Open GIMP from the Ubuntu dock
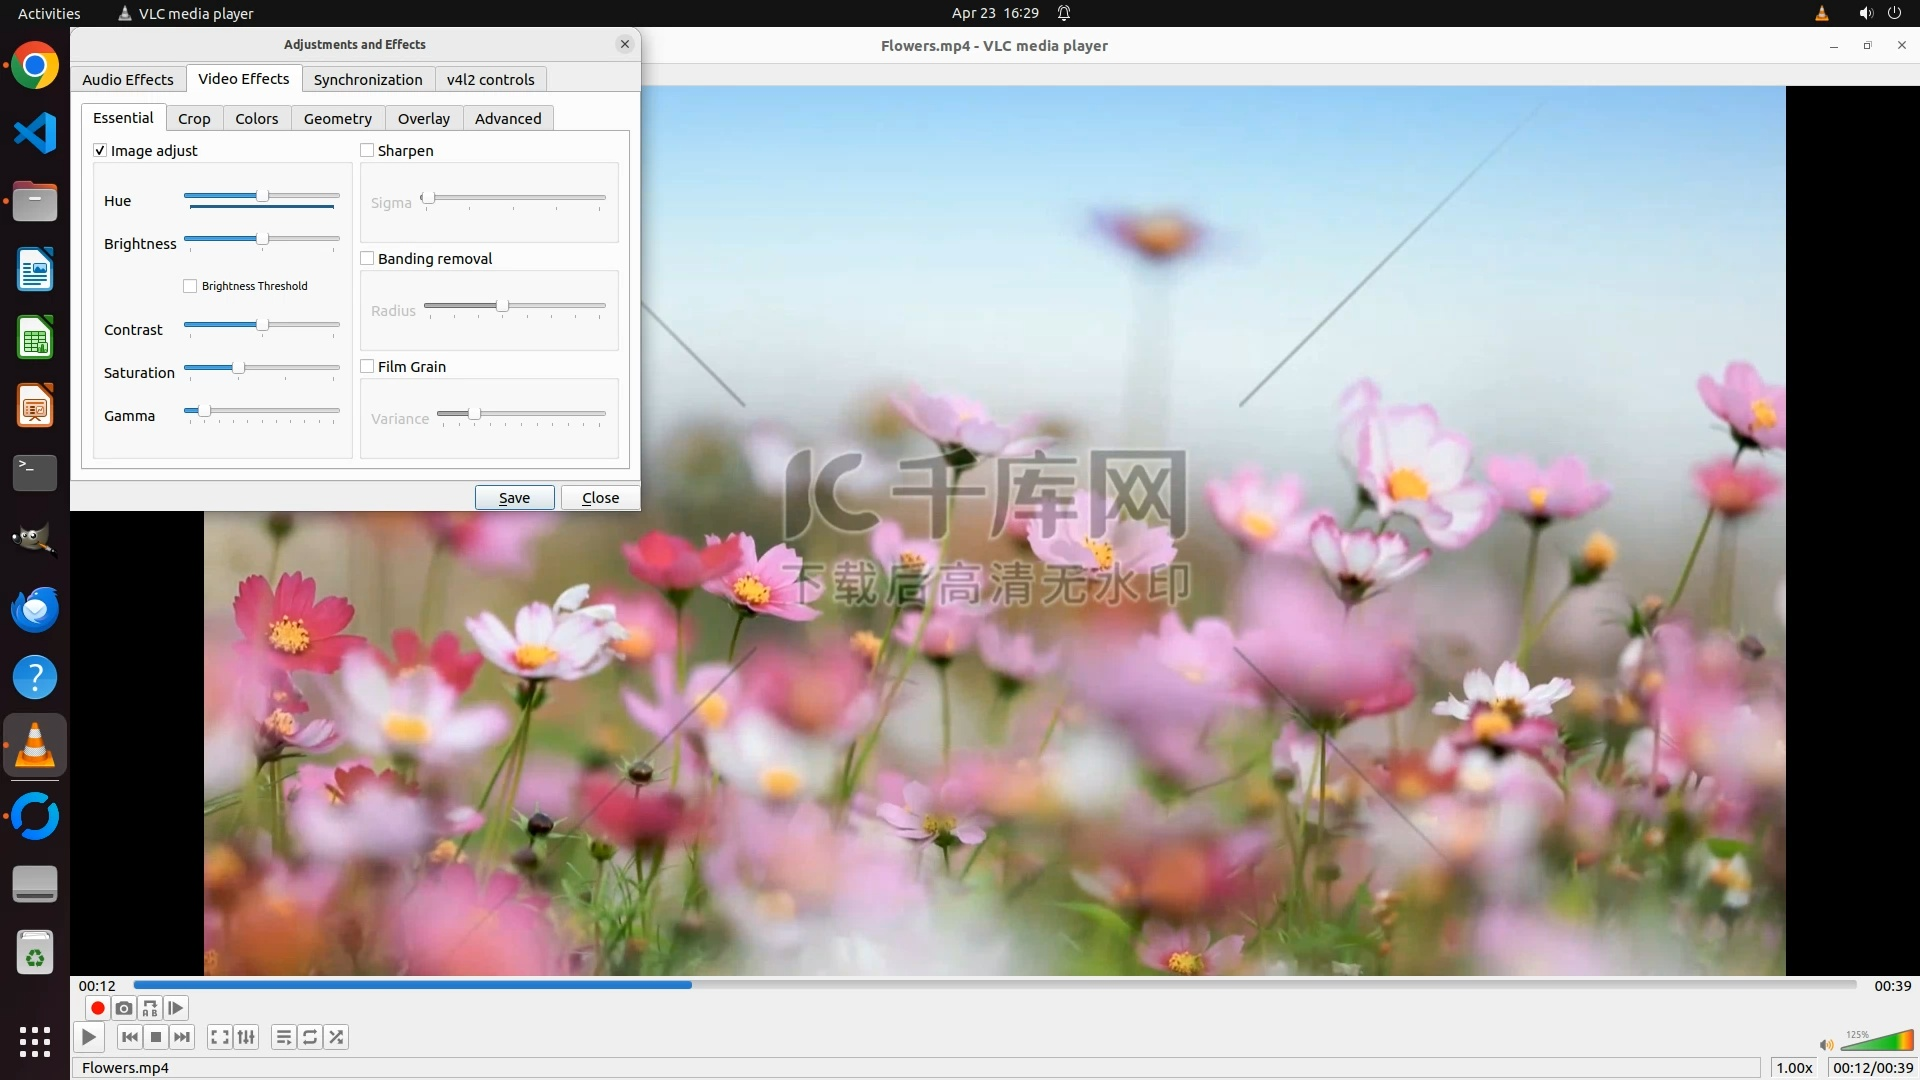The image size is (1920, 1080). click(35, 541)
